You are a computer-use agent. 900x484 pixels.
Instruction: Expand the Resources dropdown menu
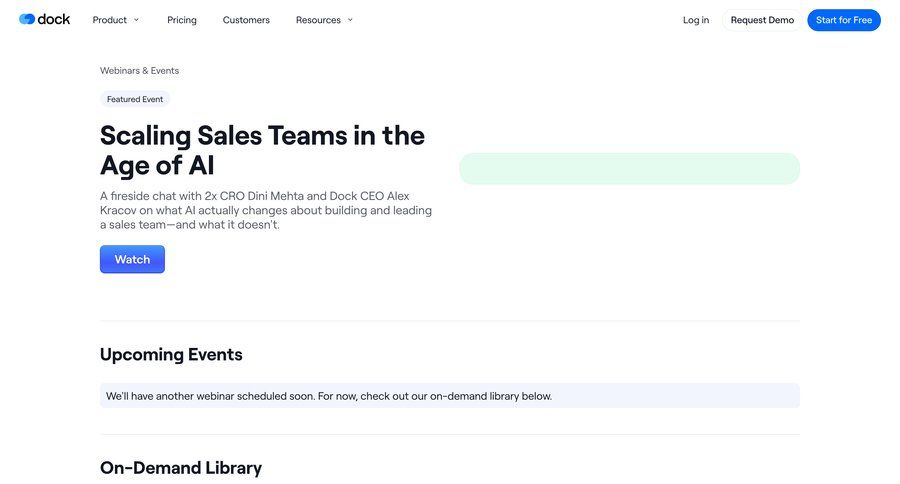click(x=324, y=20)
